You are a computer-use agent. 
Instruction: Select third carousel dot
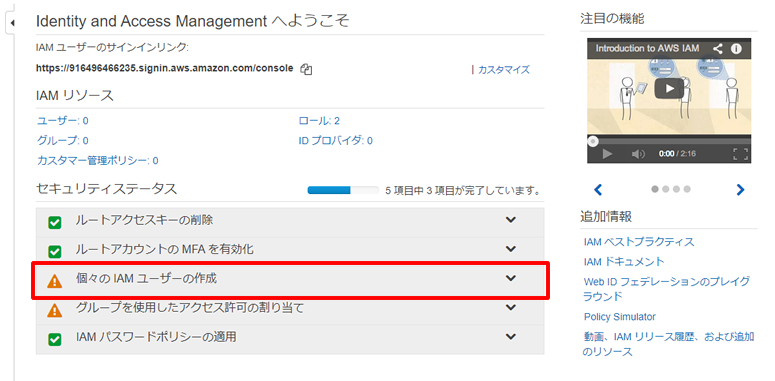click(x=676, y=189)
